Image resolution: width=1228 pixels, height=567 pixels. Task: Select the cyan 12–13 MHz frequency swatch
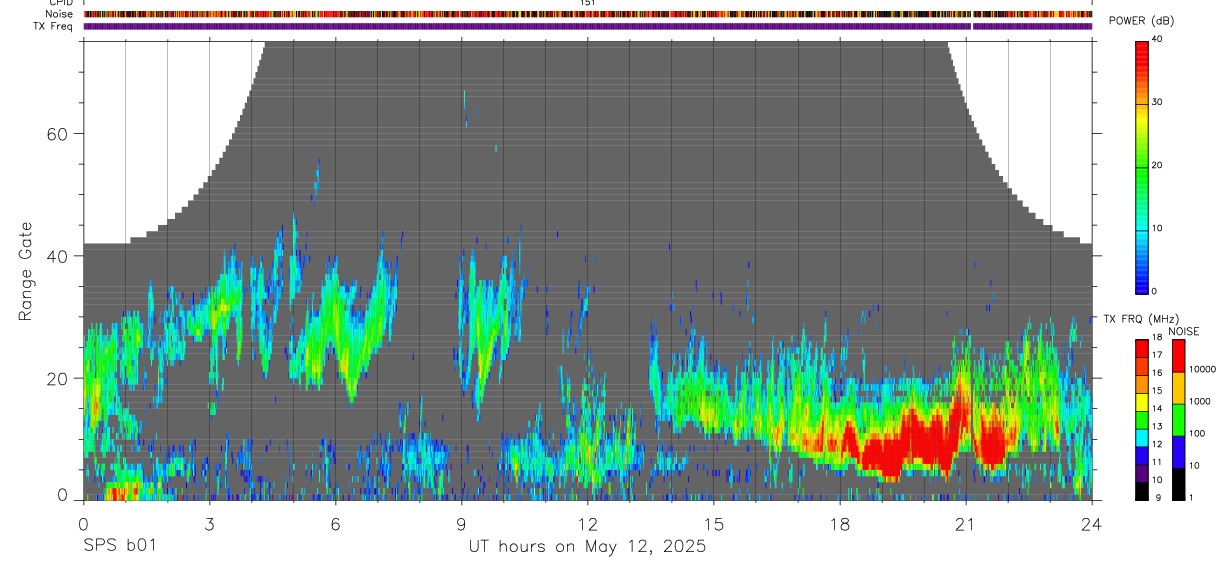pyautogui.click(x=1142, y=438)
